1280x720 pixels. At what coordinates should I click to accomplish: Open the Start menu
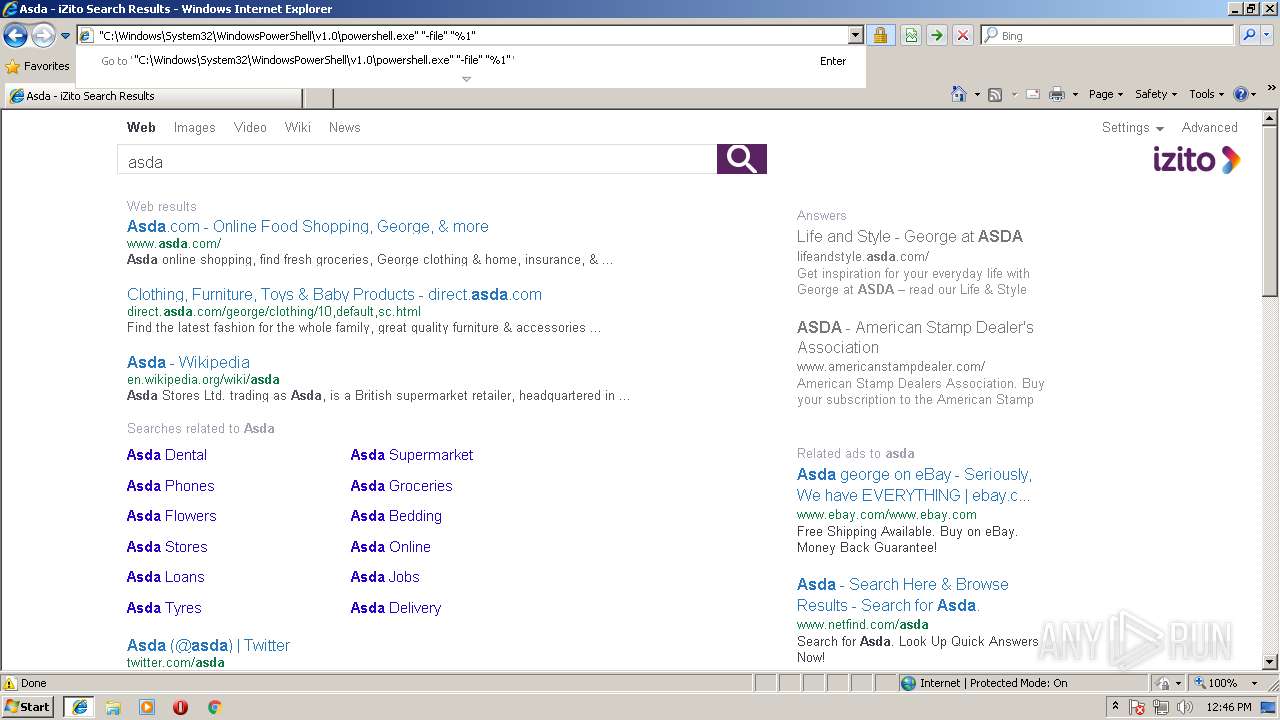(28, 707)
